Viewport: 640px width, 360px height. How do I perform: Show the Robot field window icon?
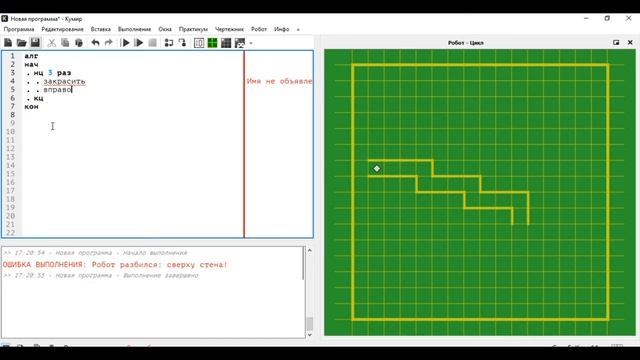point(212,43)
